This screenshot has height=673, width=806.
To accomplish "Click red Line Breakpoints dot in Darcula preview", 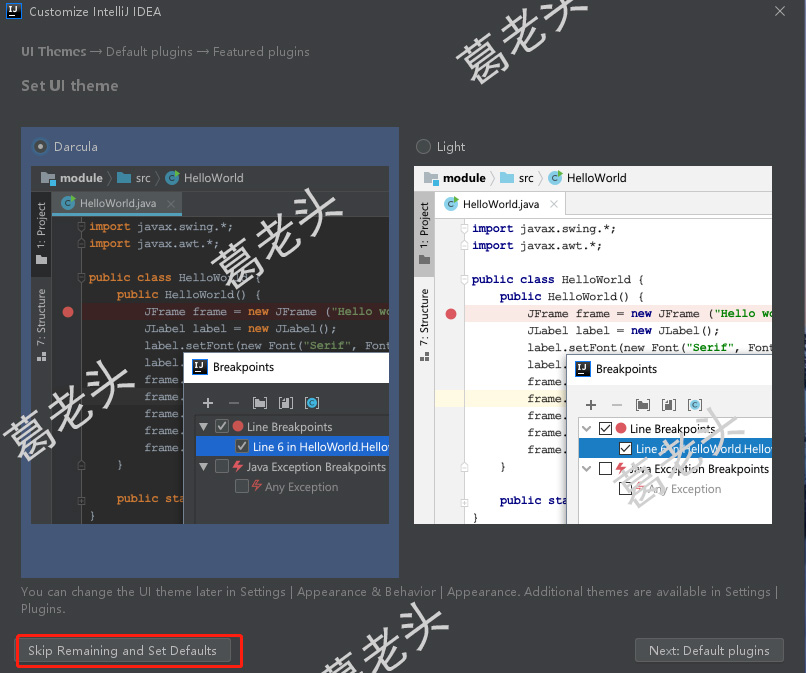I will 238,426.
